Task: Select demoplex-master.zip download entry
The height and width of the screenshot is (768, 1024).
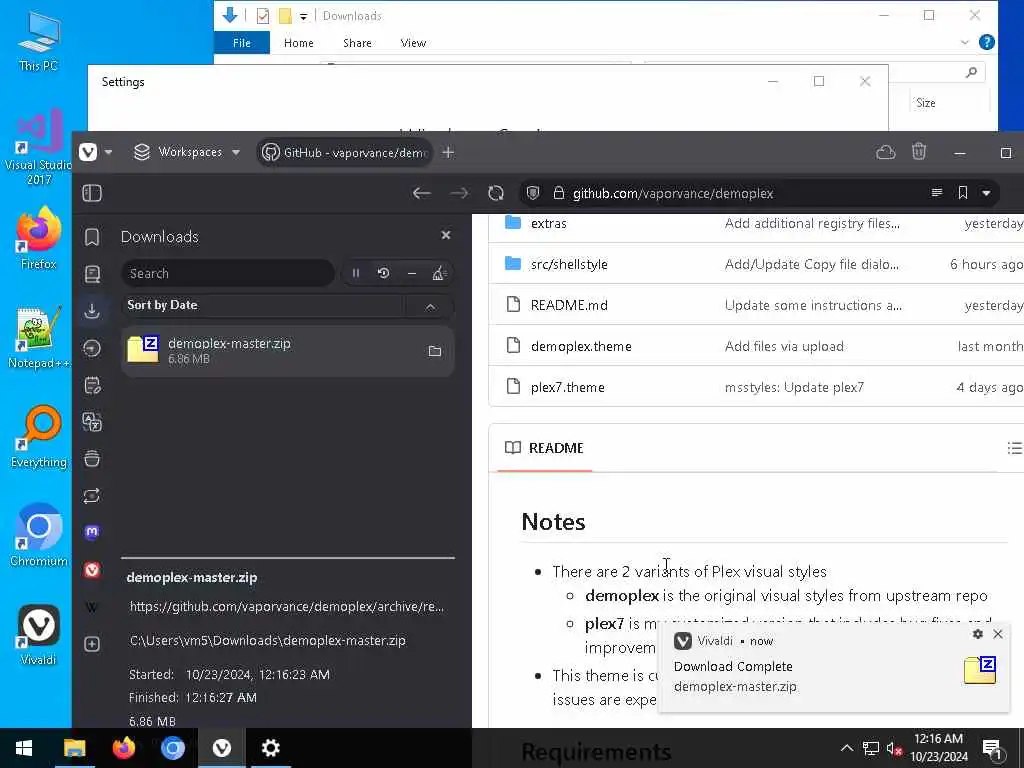Action: (287, 351)
